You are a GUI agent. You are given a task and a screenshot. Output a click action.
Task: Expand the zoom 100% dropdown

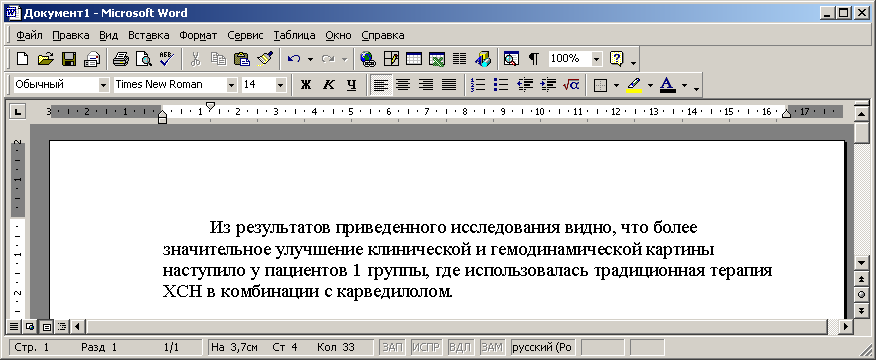click(x=597, y=59)
